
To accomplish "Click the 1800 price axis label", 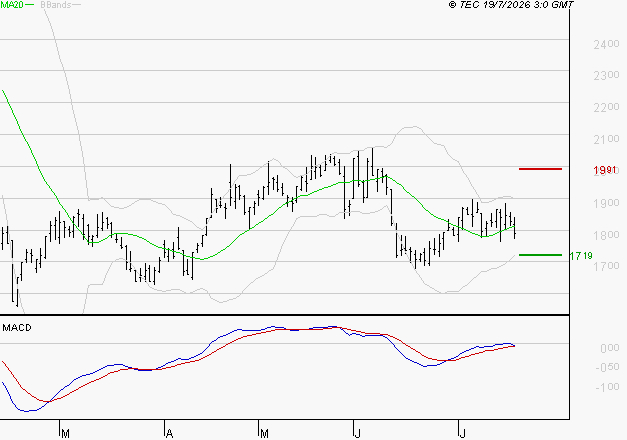I will click(x=606, y=235).
